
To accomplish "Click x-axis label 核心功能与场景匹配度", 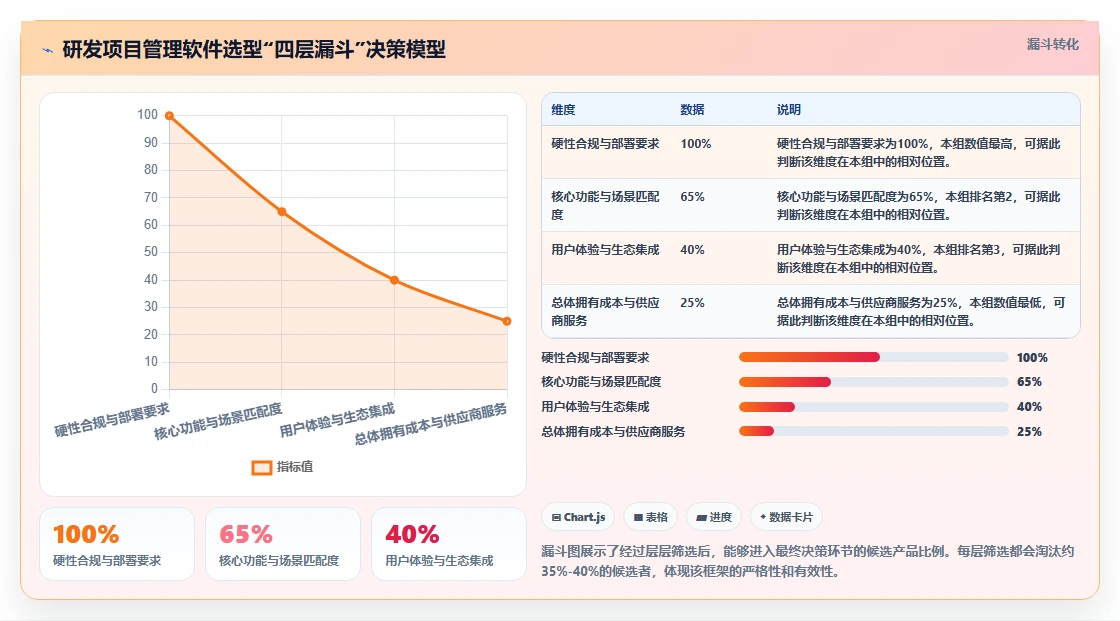I will pyautogui.click(x=218, y=422).
